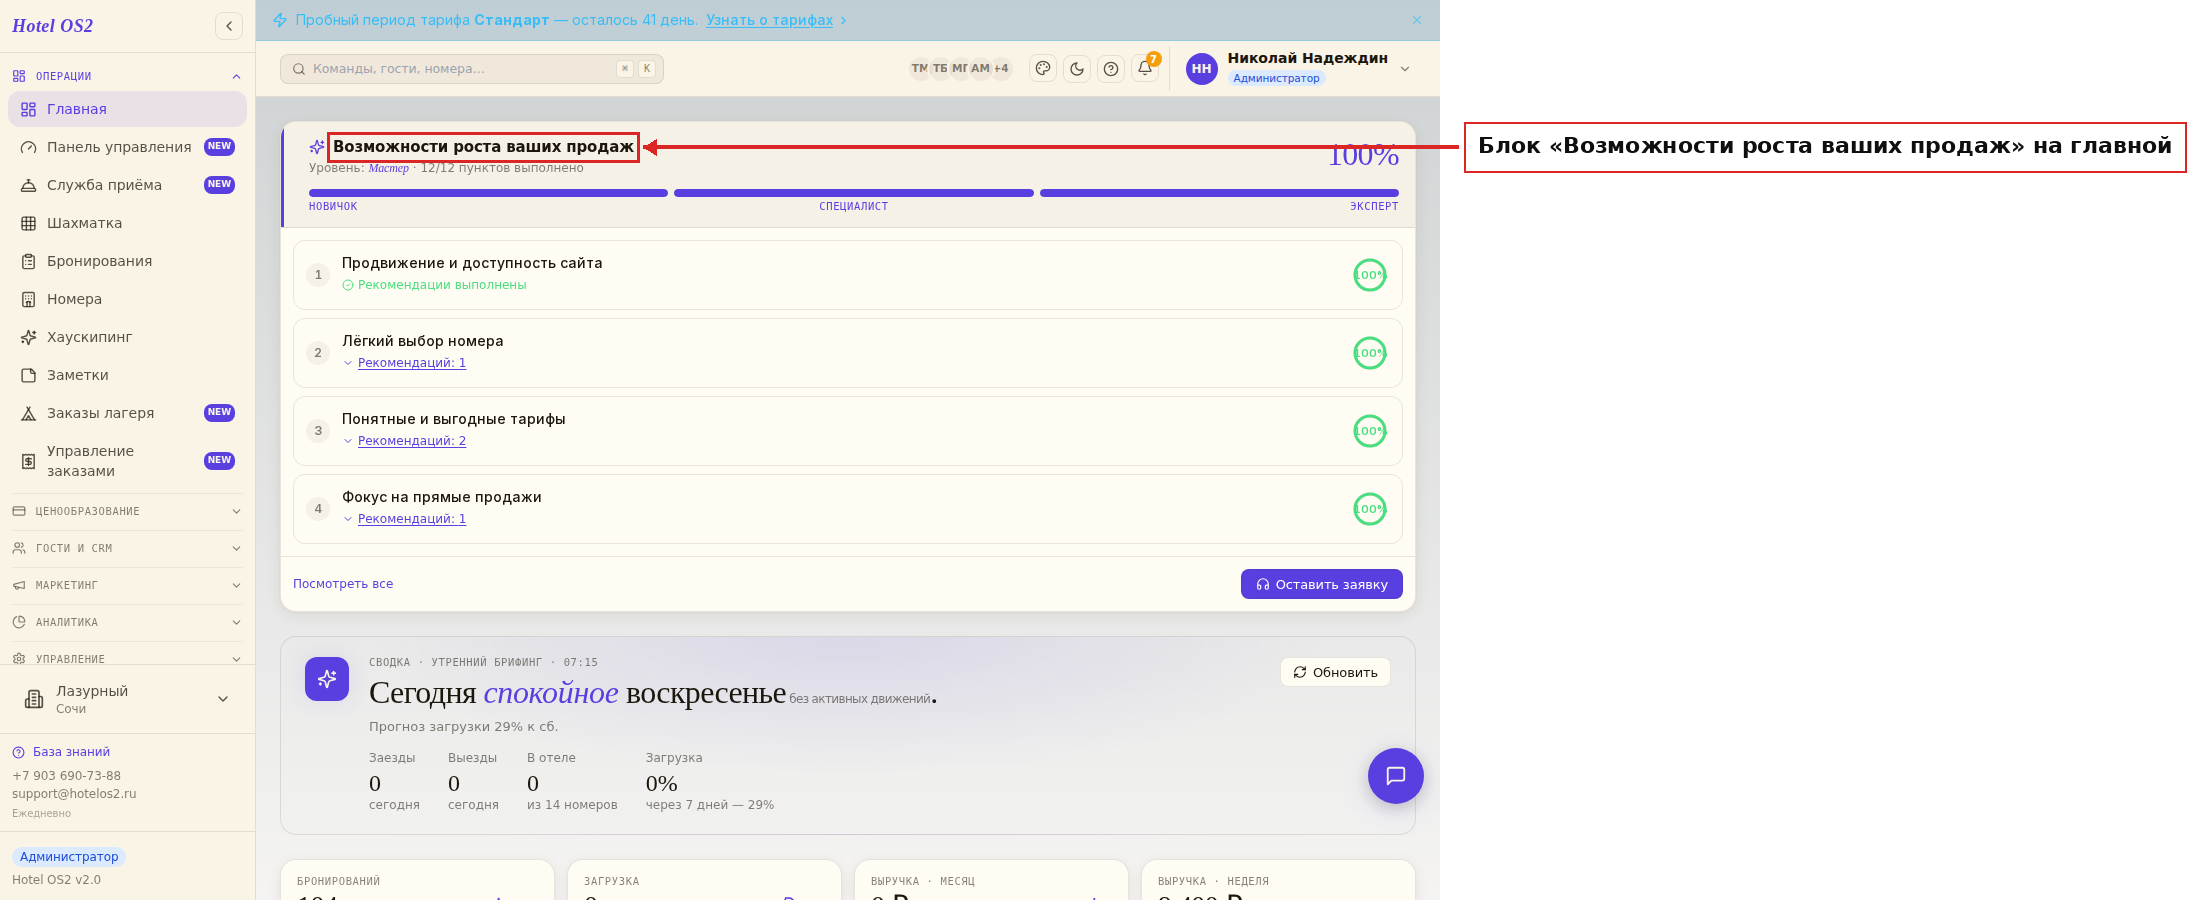
Task: Go to Служба приёма section
Action: point(127,185)
